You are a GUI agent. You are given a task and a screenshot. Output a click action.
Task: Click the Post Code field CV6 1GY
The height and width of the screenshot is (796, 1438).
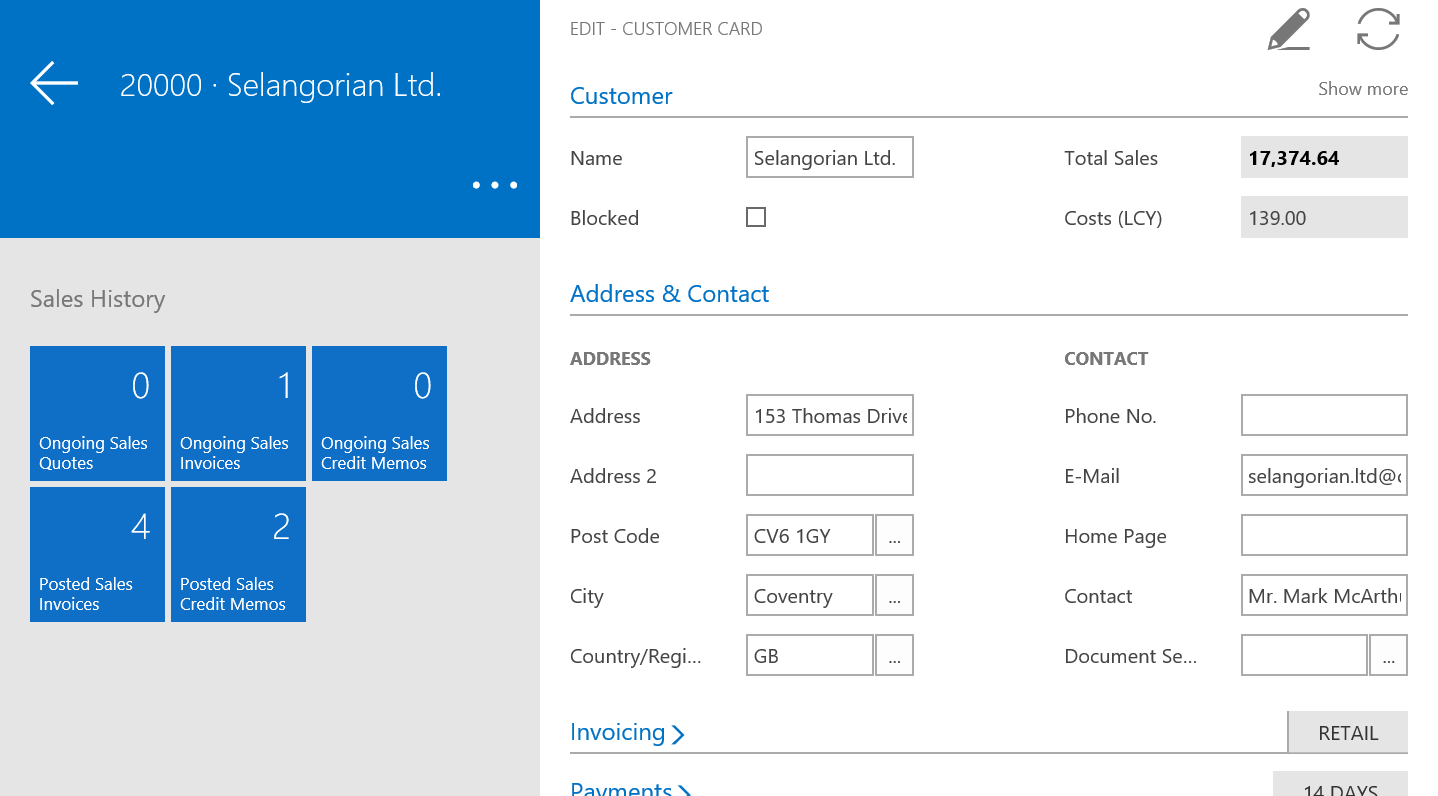pos(809,536)
